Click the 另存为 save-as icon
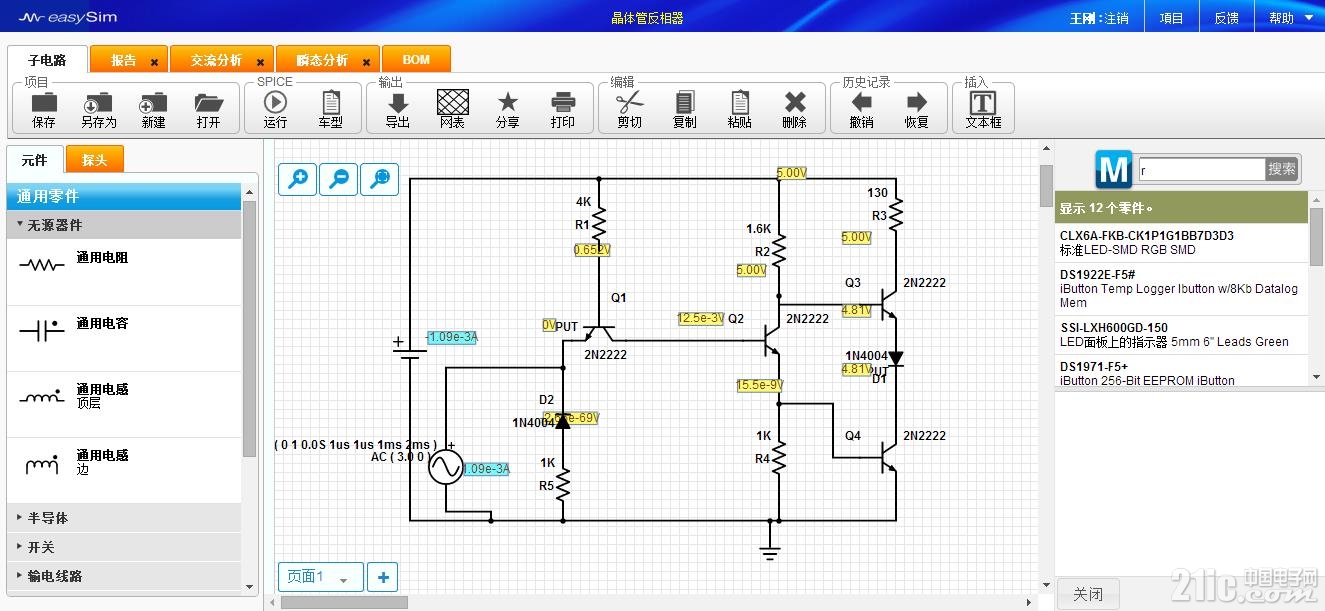This screenshot has height=611, width=1325. 98,102
